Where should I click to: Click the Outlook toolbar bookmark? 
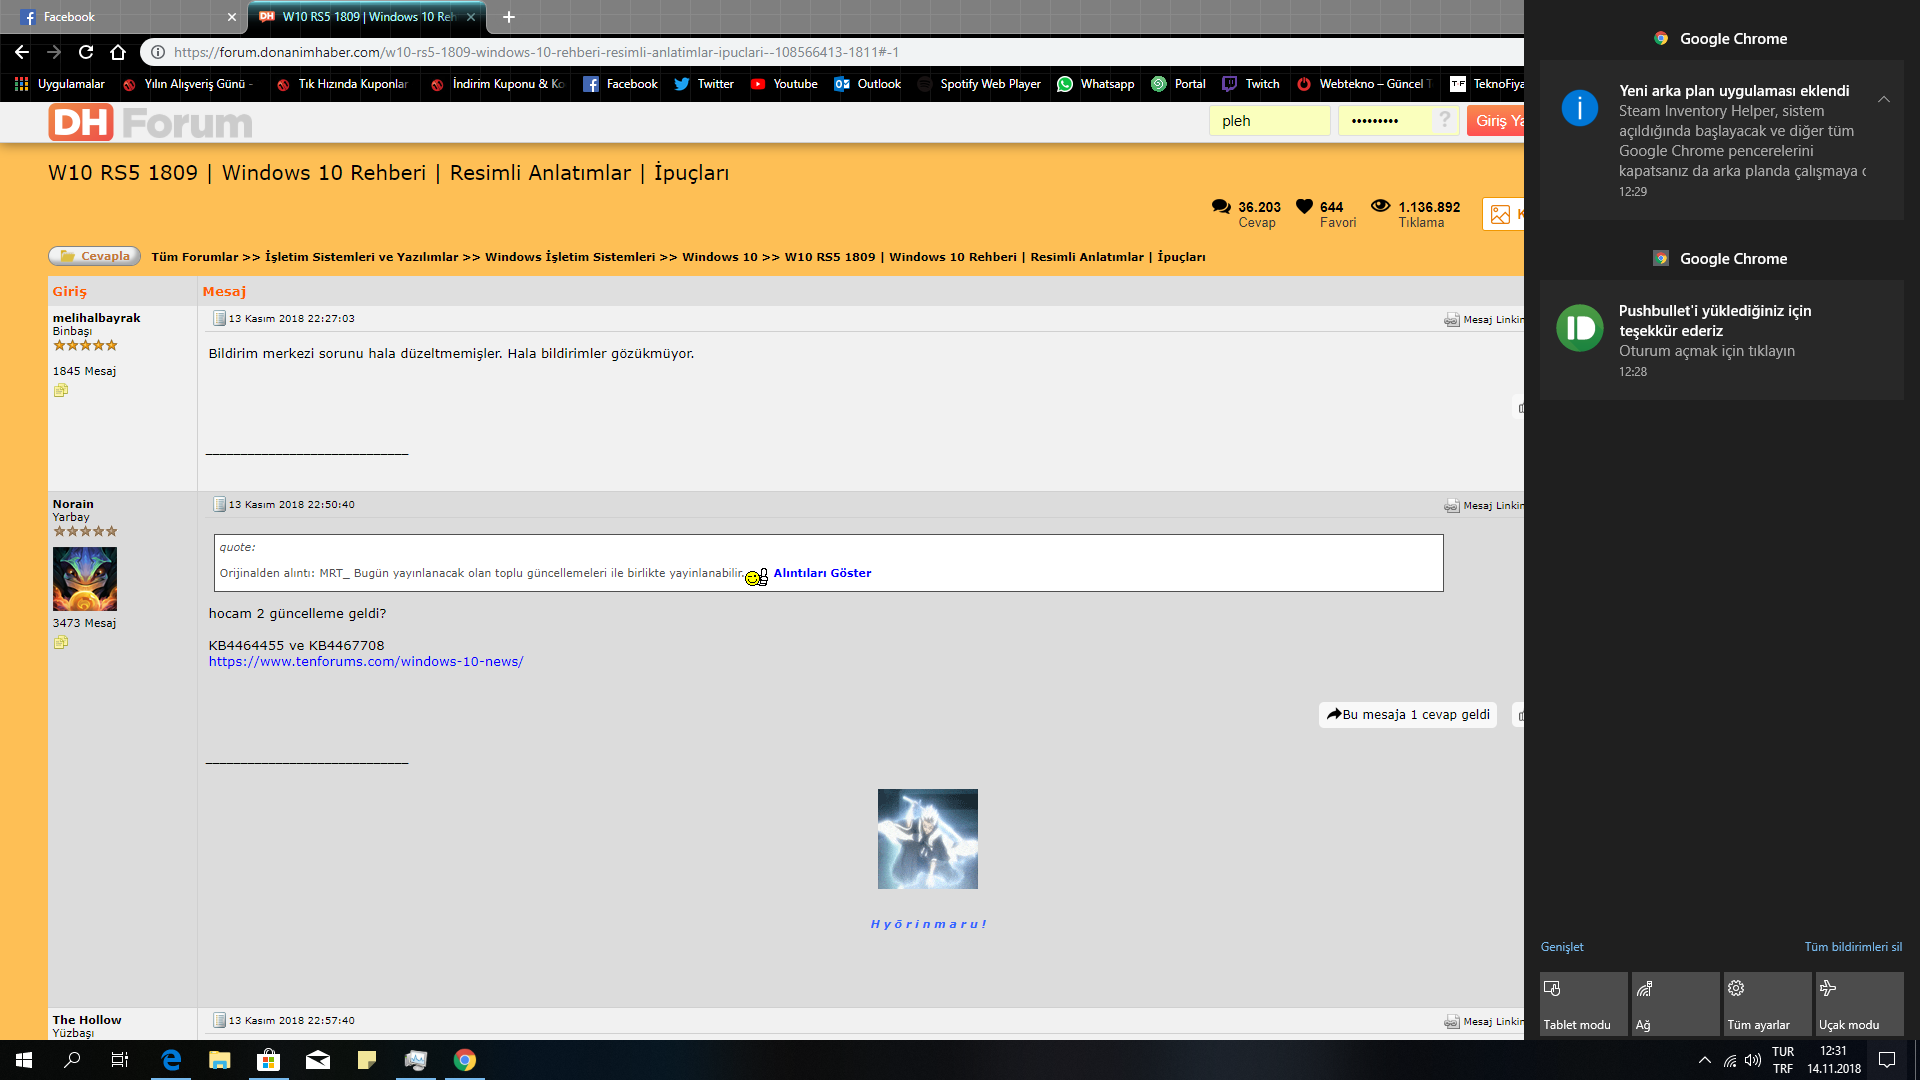(x=865, y=83)
